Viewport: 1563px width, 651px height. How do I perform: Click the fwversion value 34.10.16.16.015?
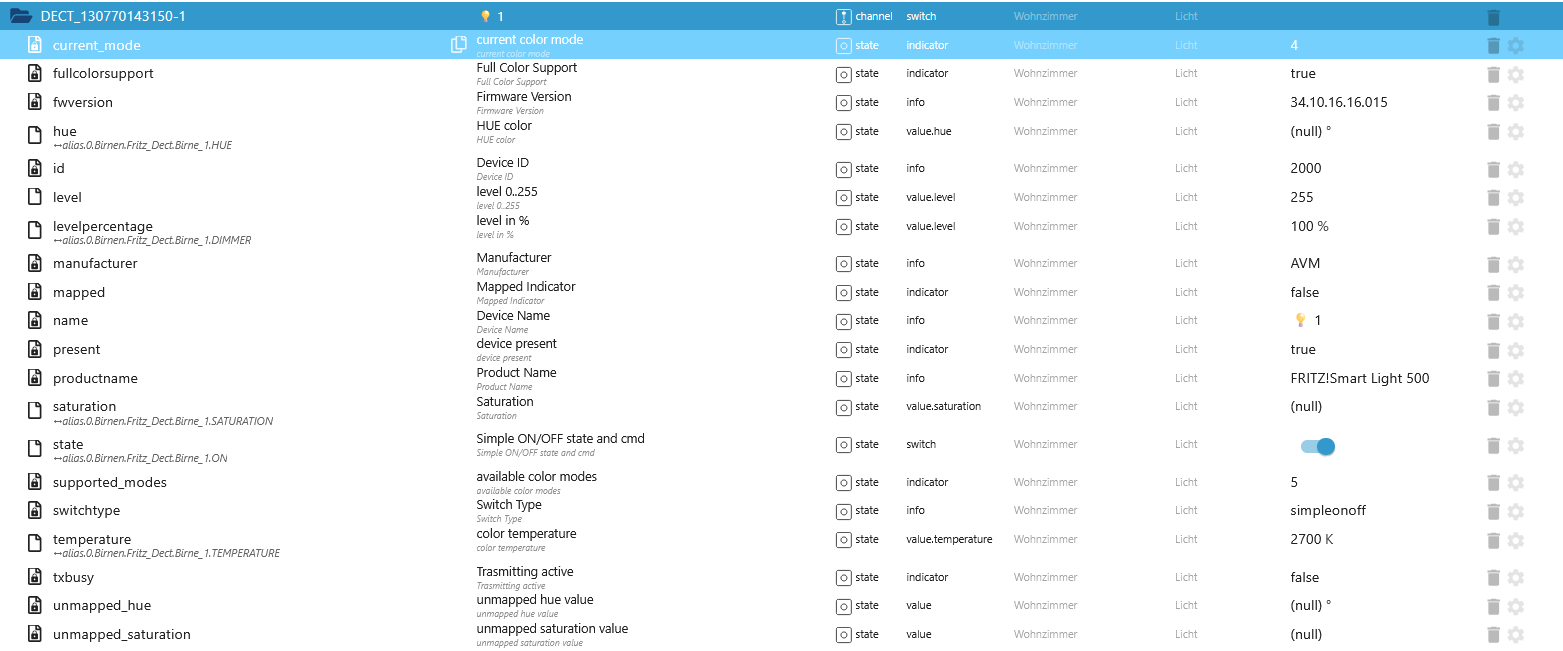click(x=1339, y=102)
